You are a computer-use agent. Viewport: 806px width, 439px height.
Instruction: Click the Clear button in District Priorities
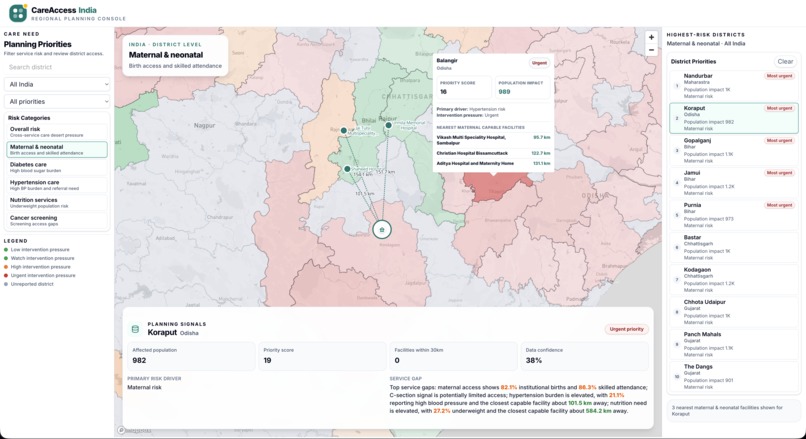785,62
